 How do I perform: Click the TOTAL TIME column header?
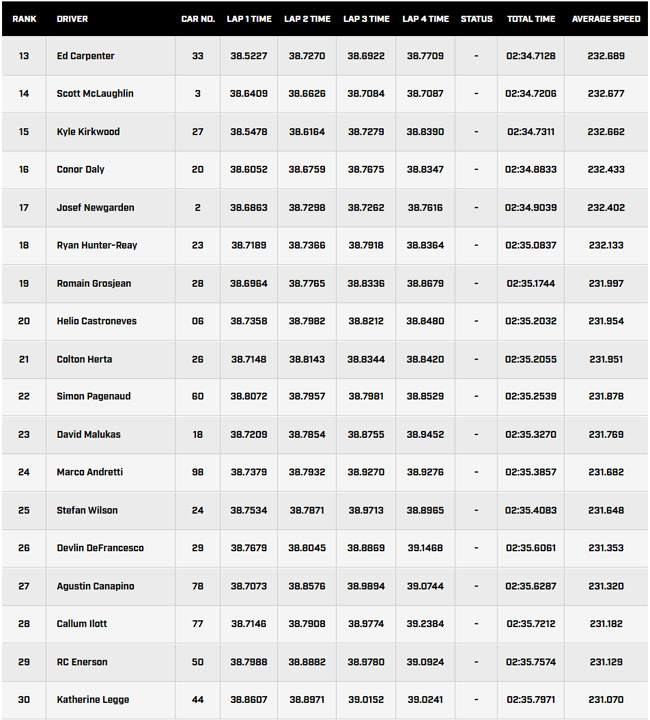click(531, 19)
